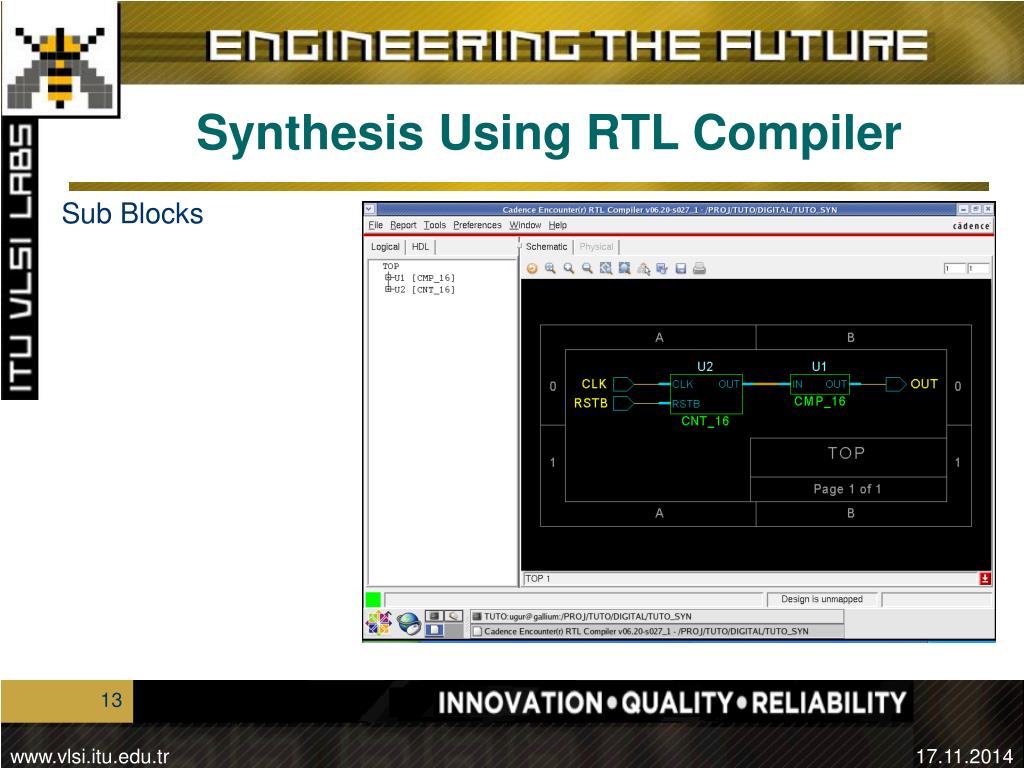Click the 'Design is unmapped' status text
Image resolution: width=1024 pixels, height=768 pixels.
[822, 600]
